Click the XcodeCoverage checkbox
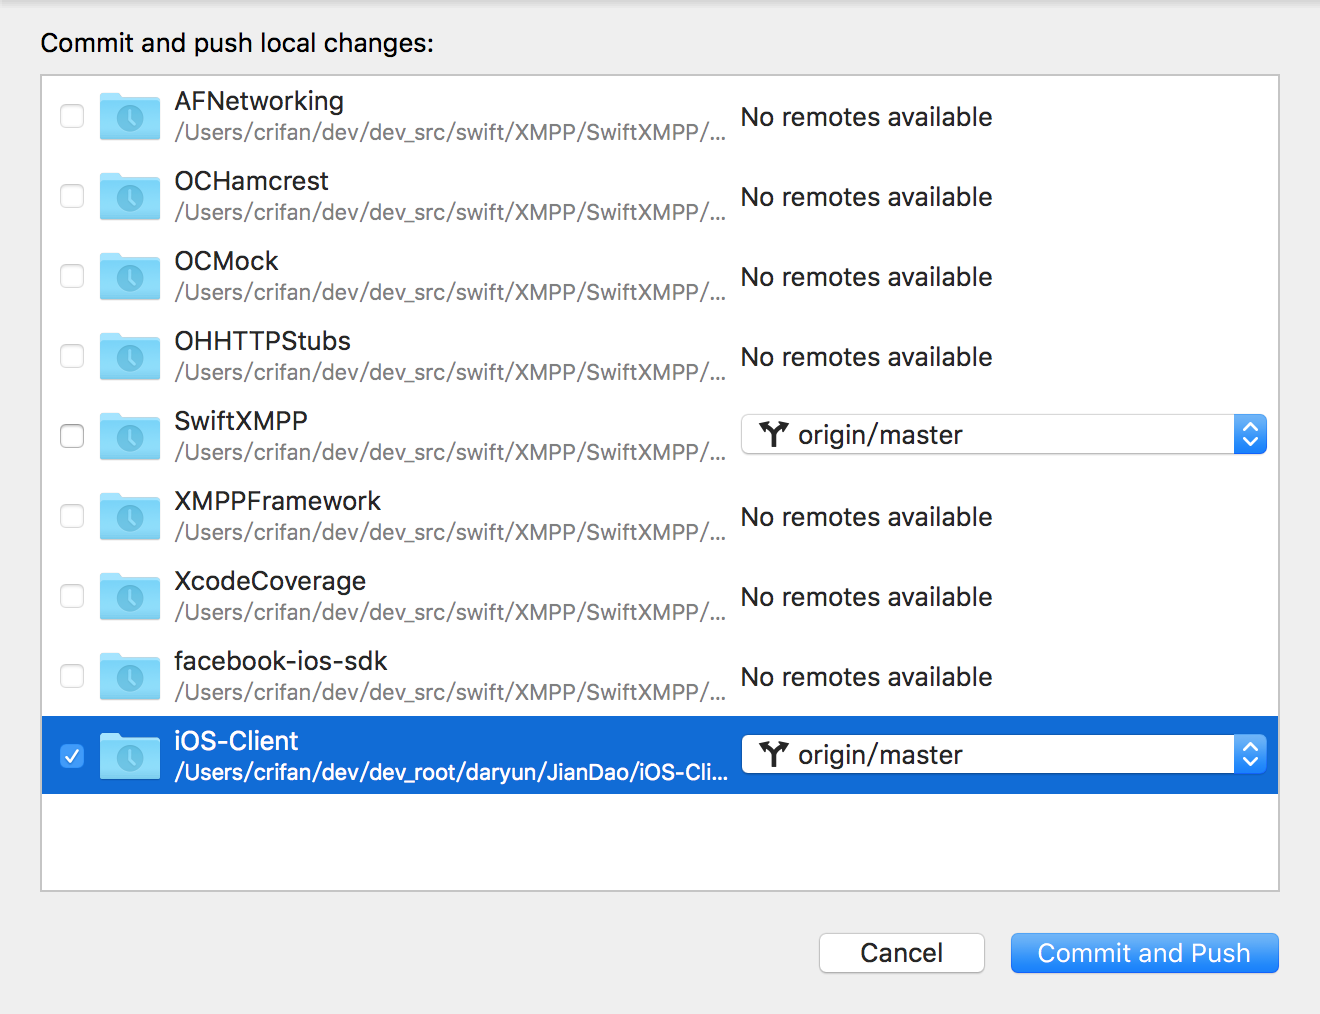The height and width of the screenshot is (1014, 1320). click(x=72, y=596)
